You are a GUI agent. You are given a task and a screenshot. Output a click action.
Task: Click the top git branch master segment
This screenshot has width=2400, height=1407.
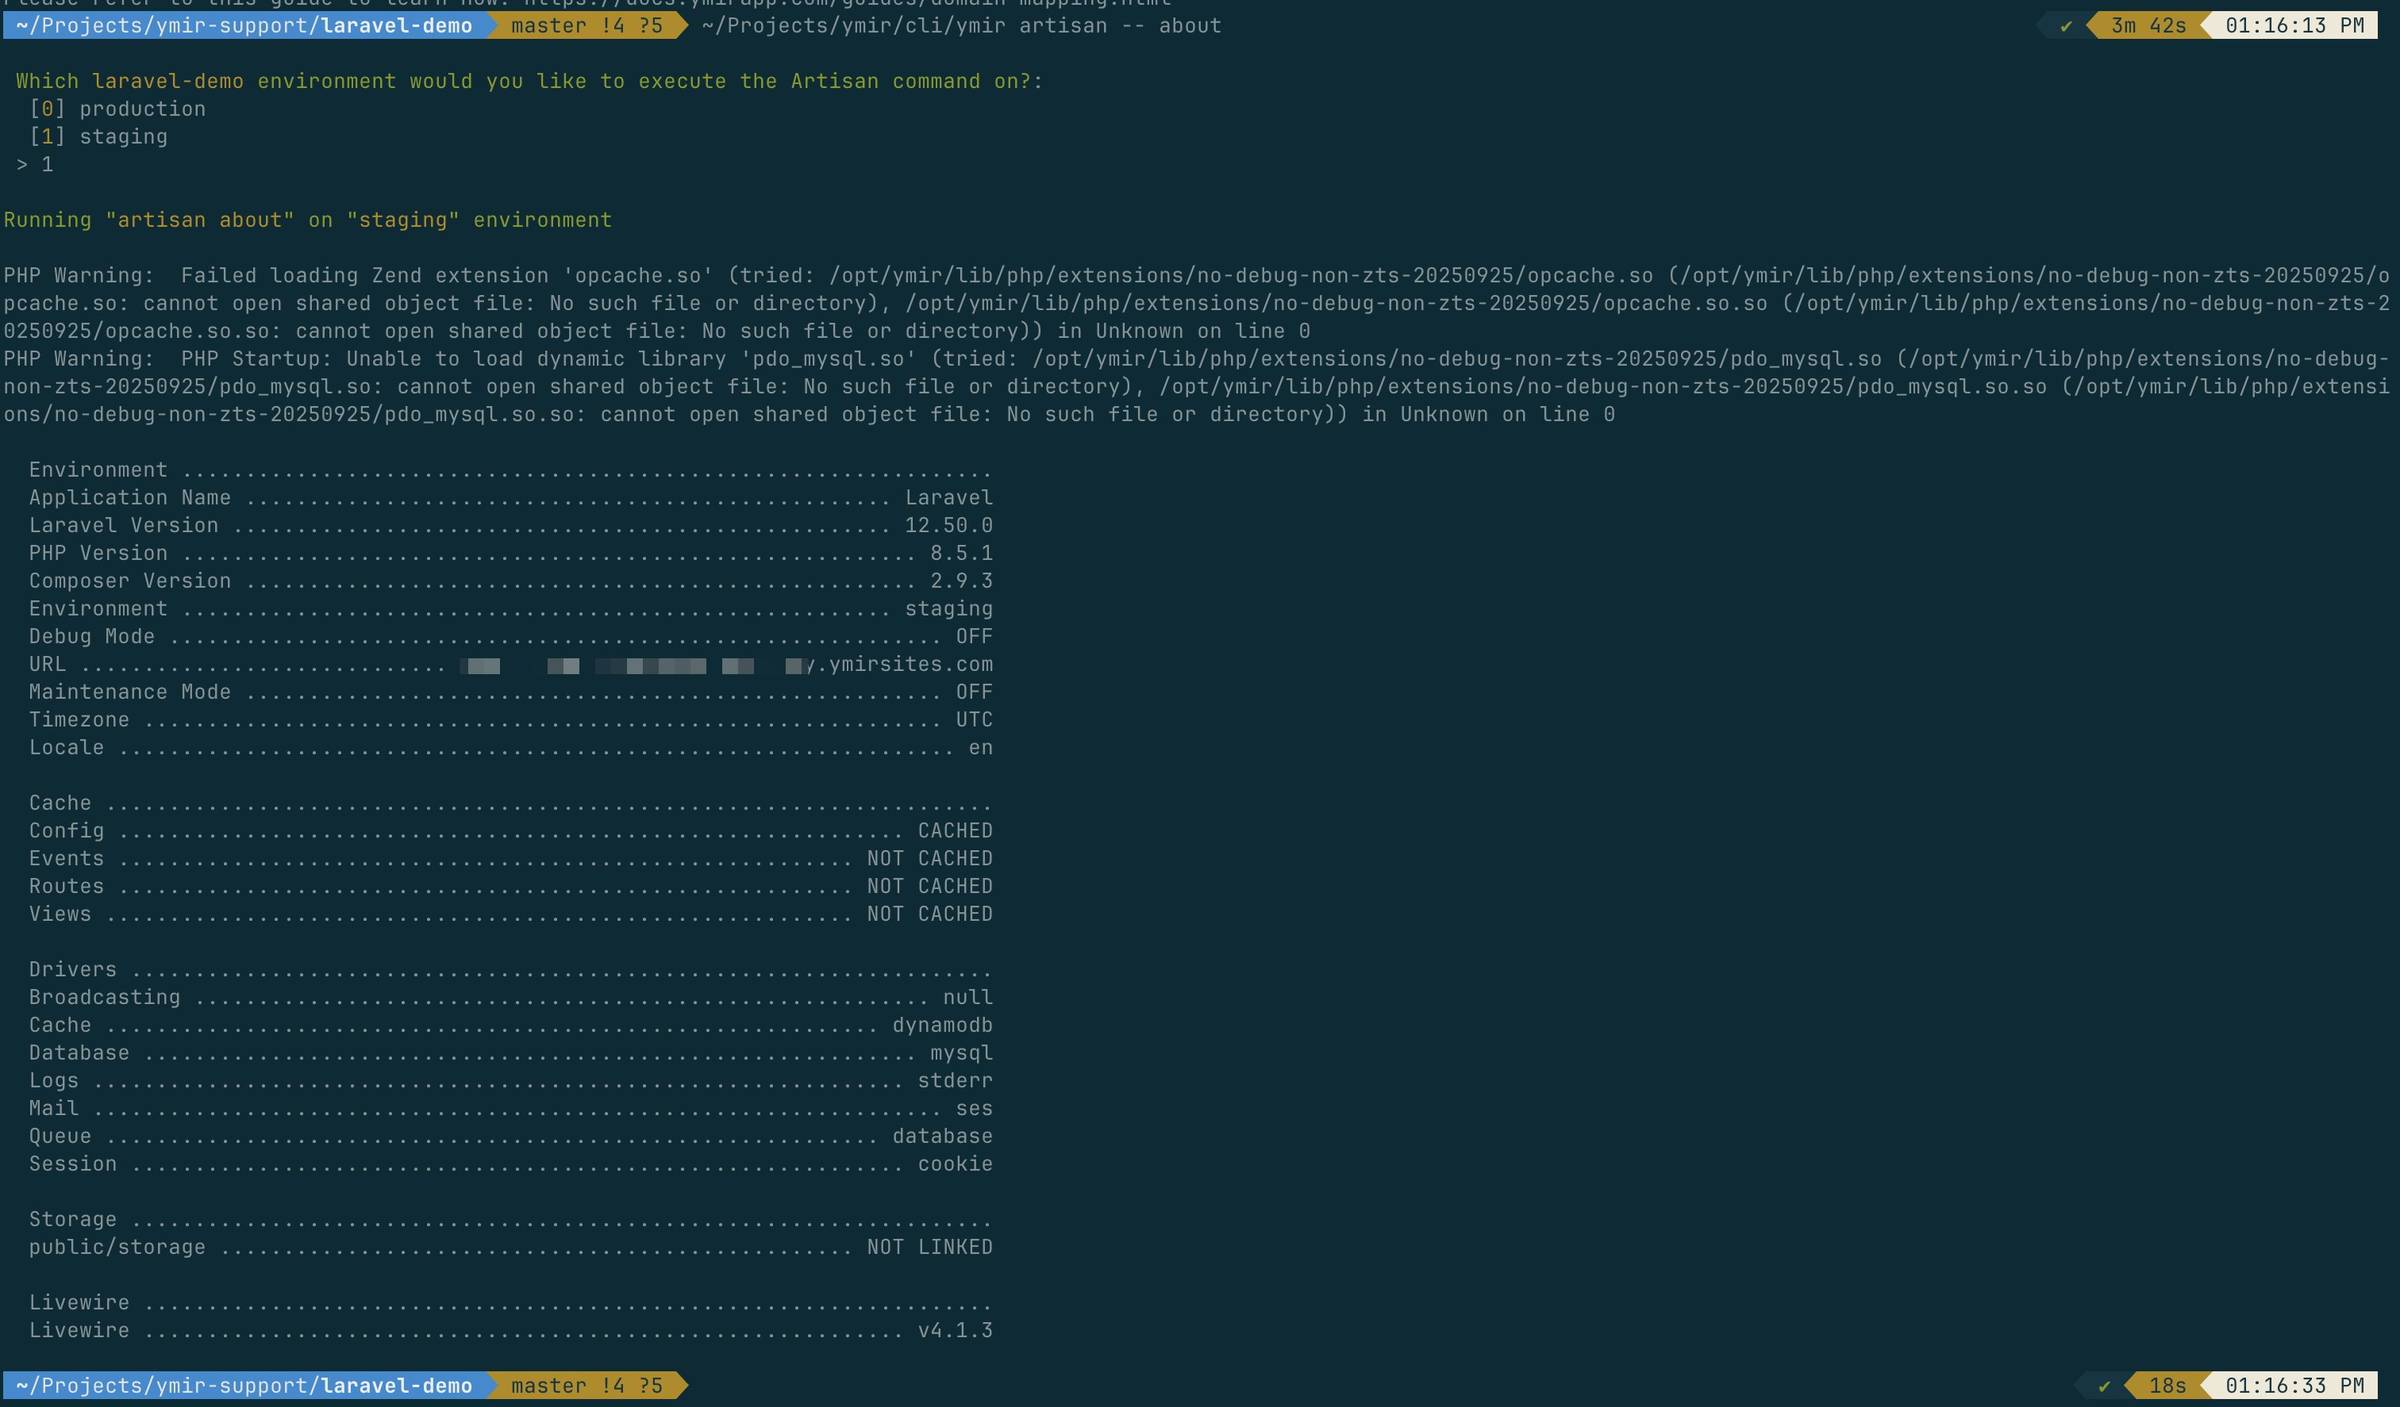pos(586,26)
